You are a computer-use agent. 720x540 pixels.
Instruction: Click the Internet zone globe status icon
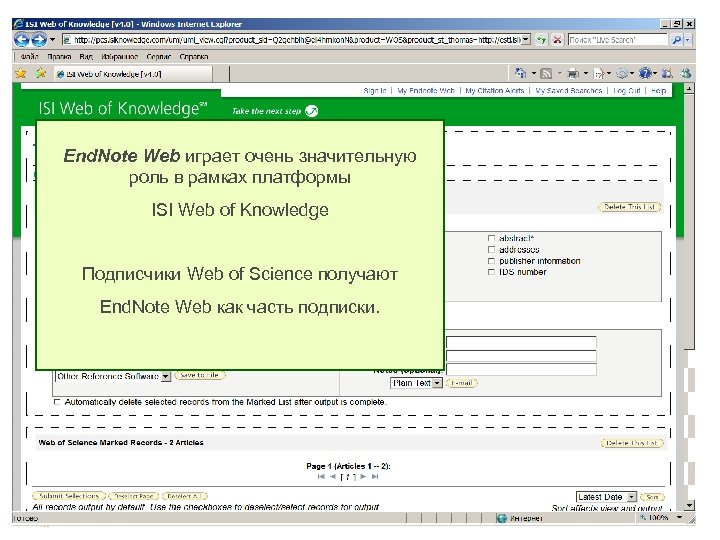click(501, 518)
